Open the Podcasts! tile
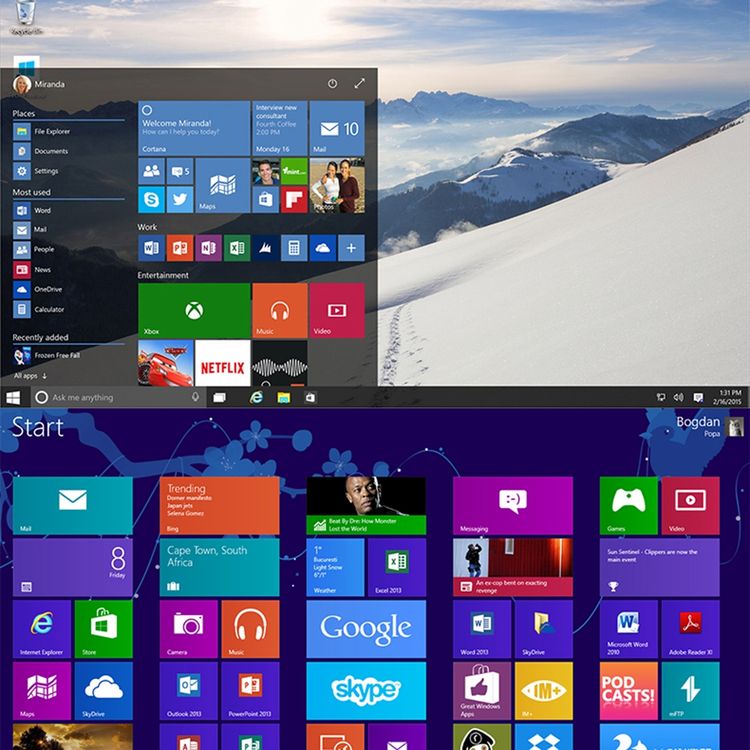750x750 pixels. click(x=629, y=691)
